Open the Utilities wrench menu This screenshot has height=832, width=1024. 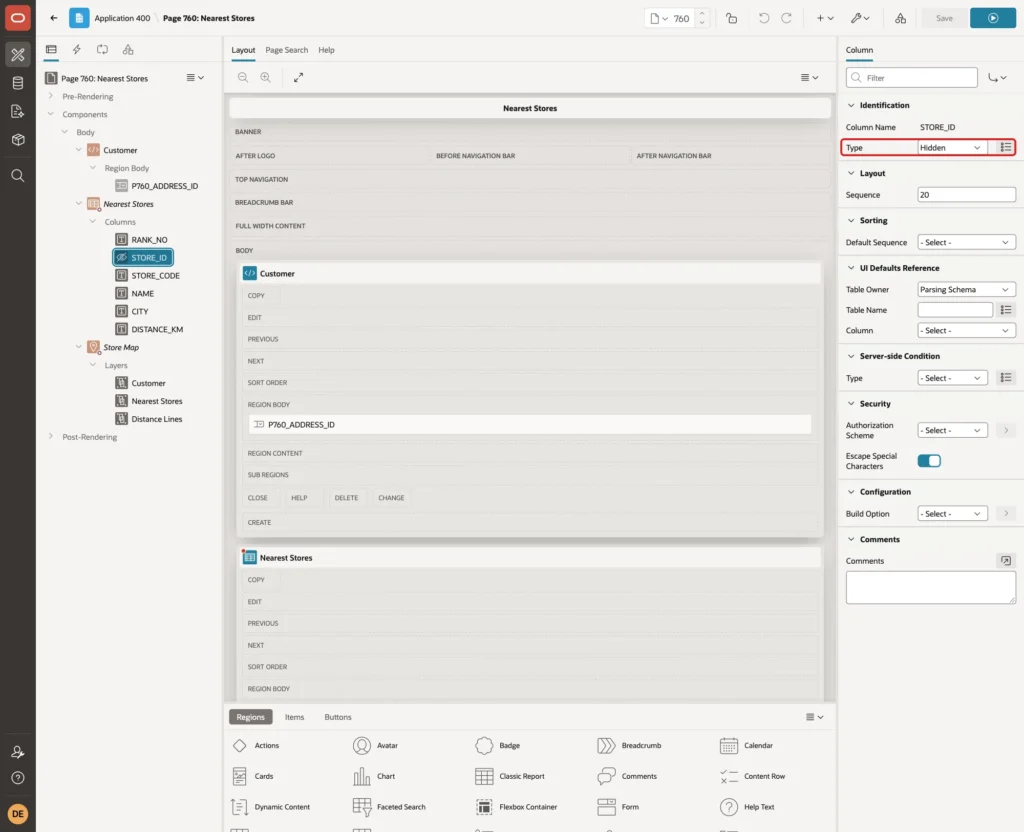(860, 18)
